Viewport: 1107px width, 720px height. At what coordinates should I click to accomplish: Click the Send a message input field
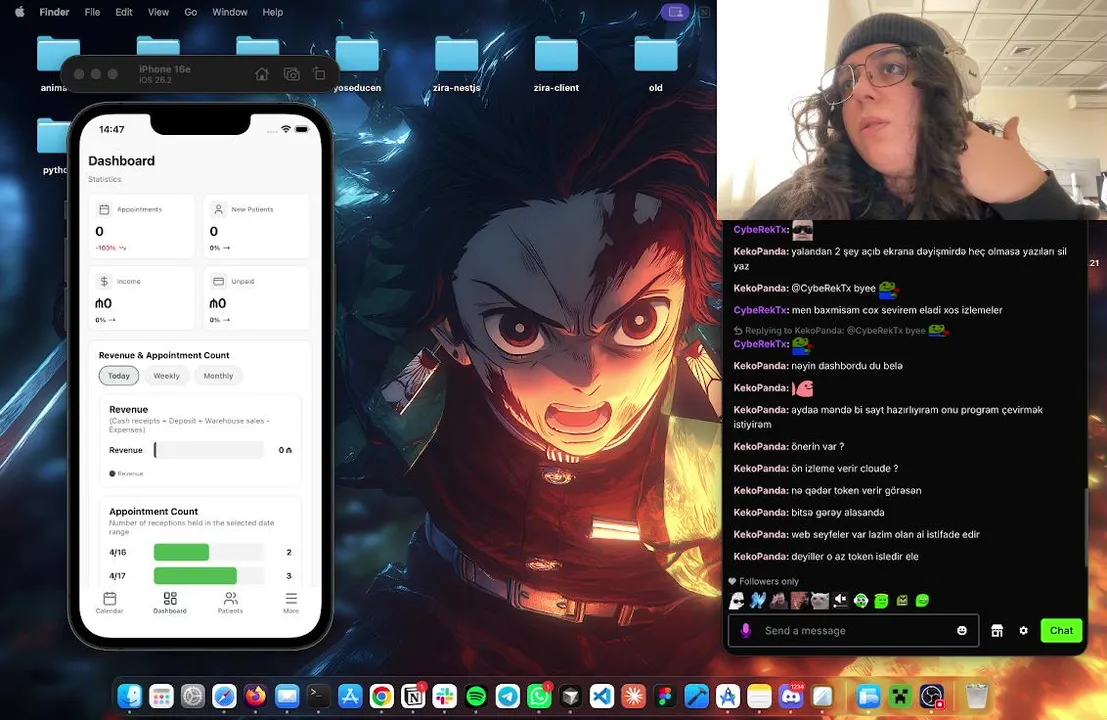(x=853, y=630)
